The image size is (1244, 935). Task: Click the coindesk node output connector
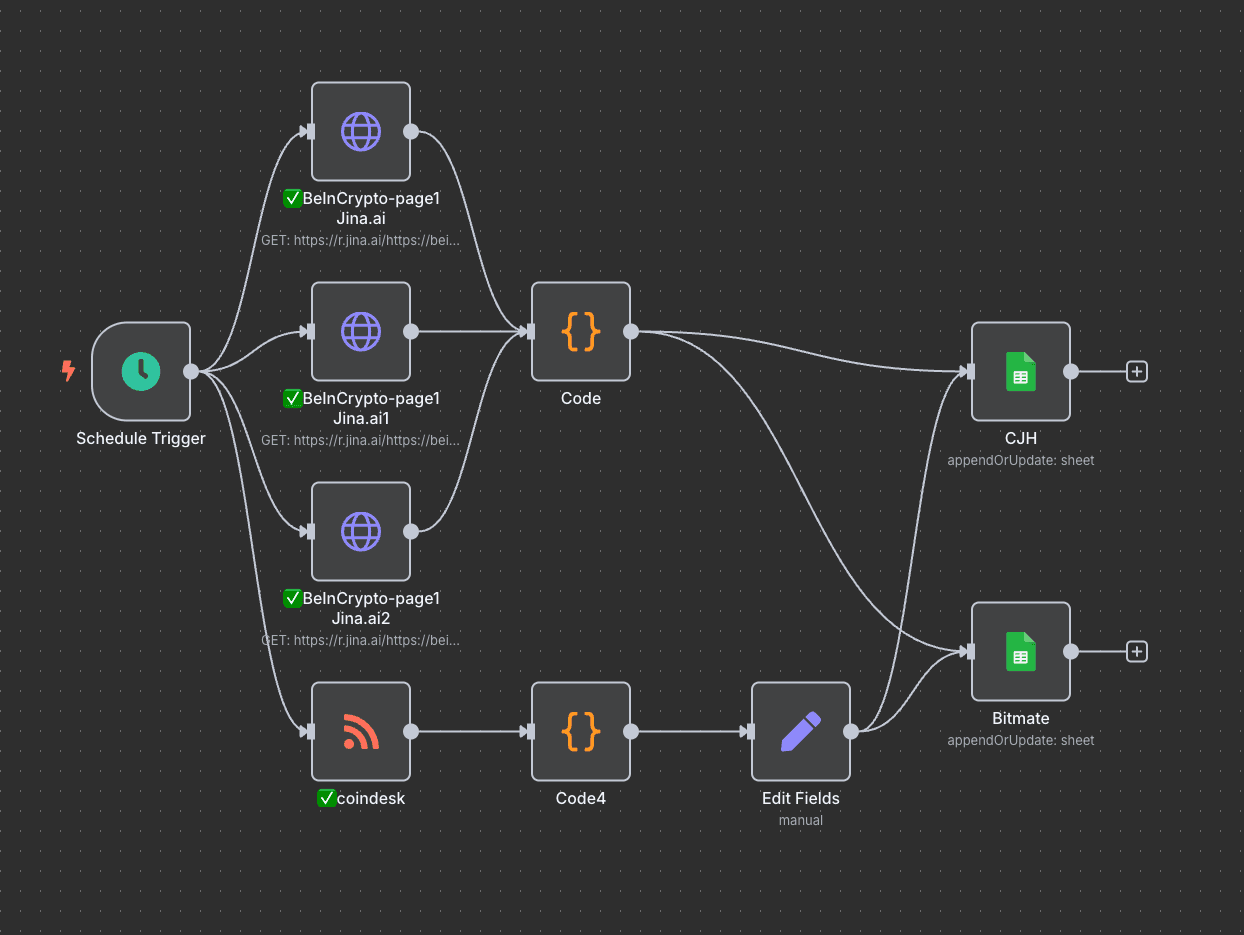pos(411,731)
